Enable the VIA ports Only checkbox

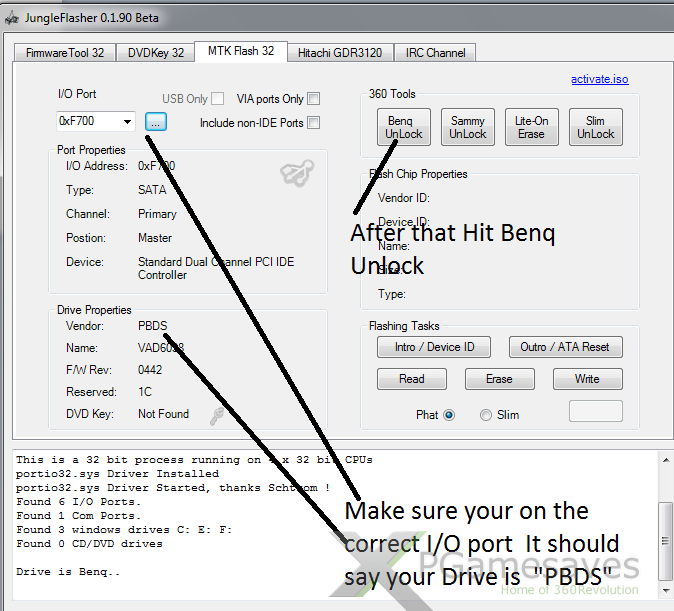pyautogui.click(x=314, y=99)
